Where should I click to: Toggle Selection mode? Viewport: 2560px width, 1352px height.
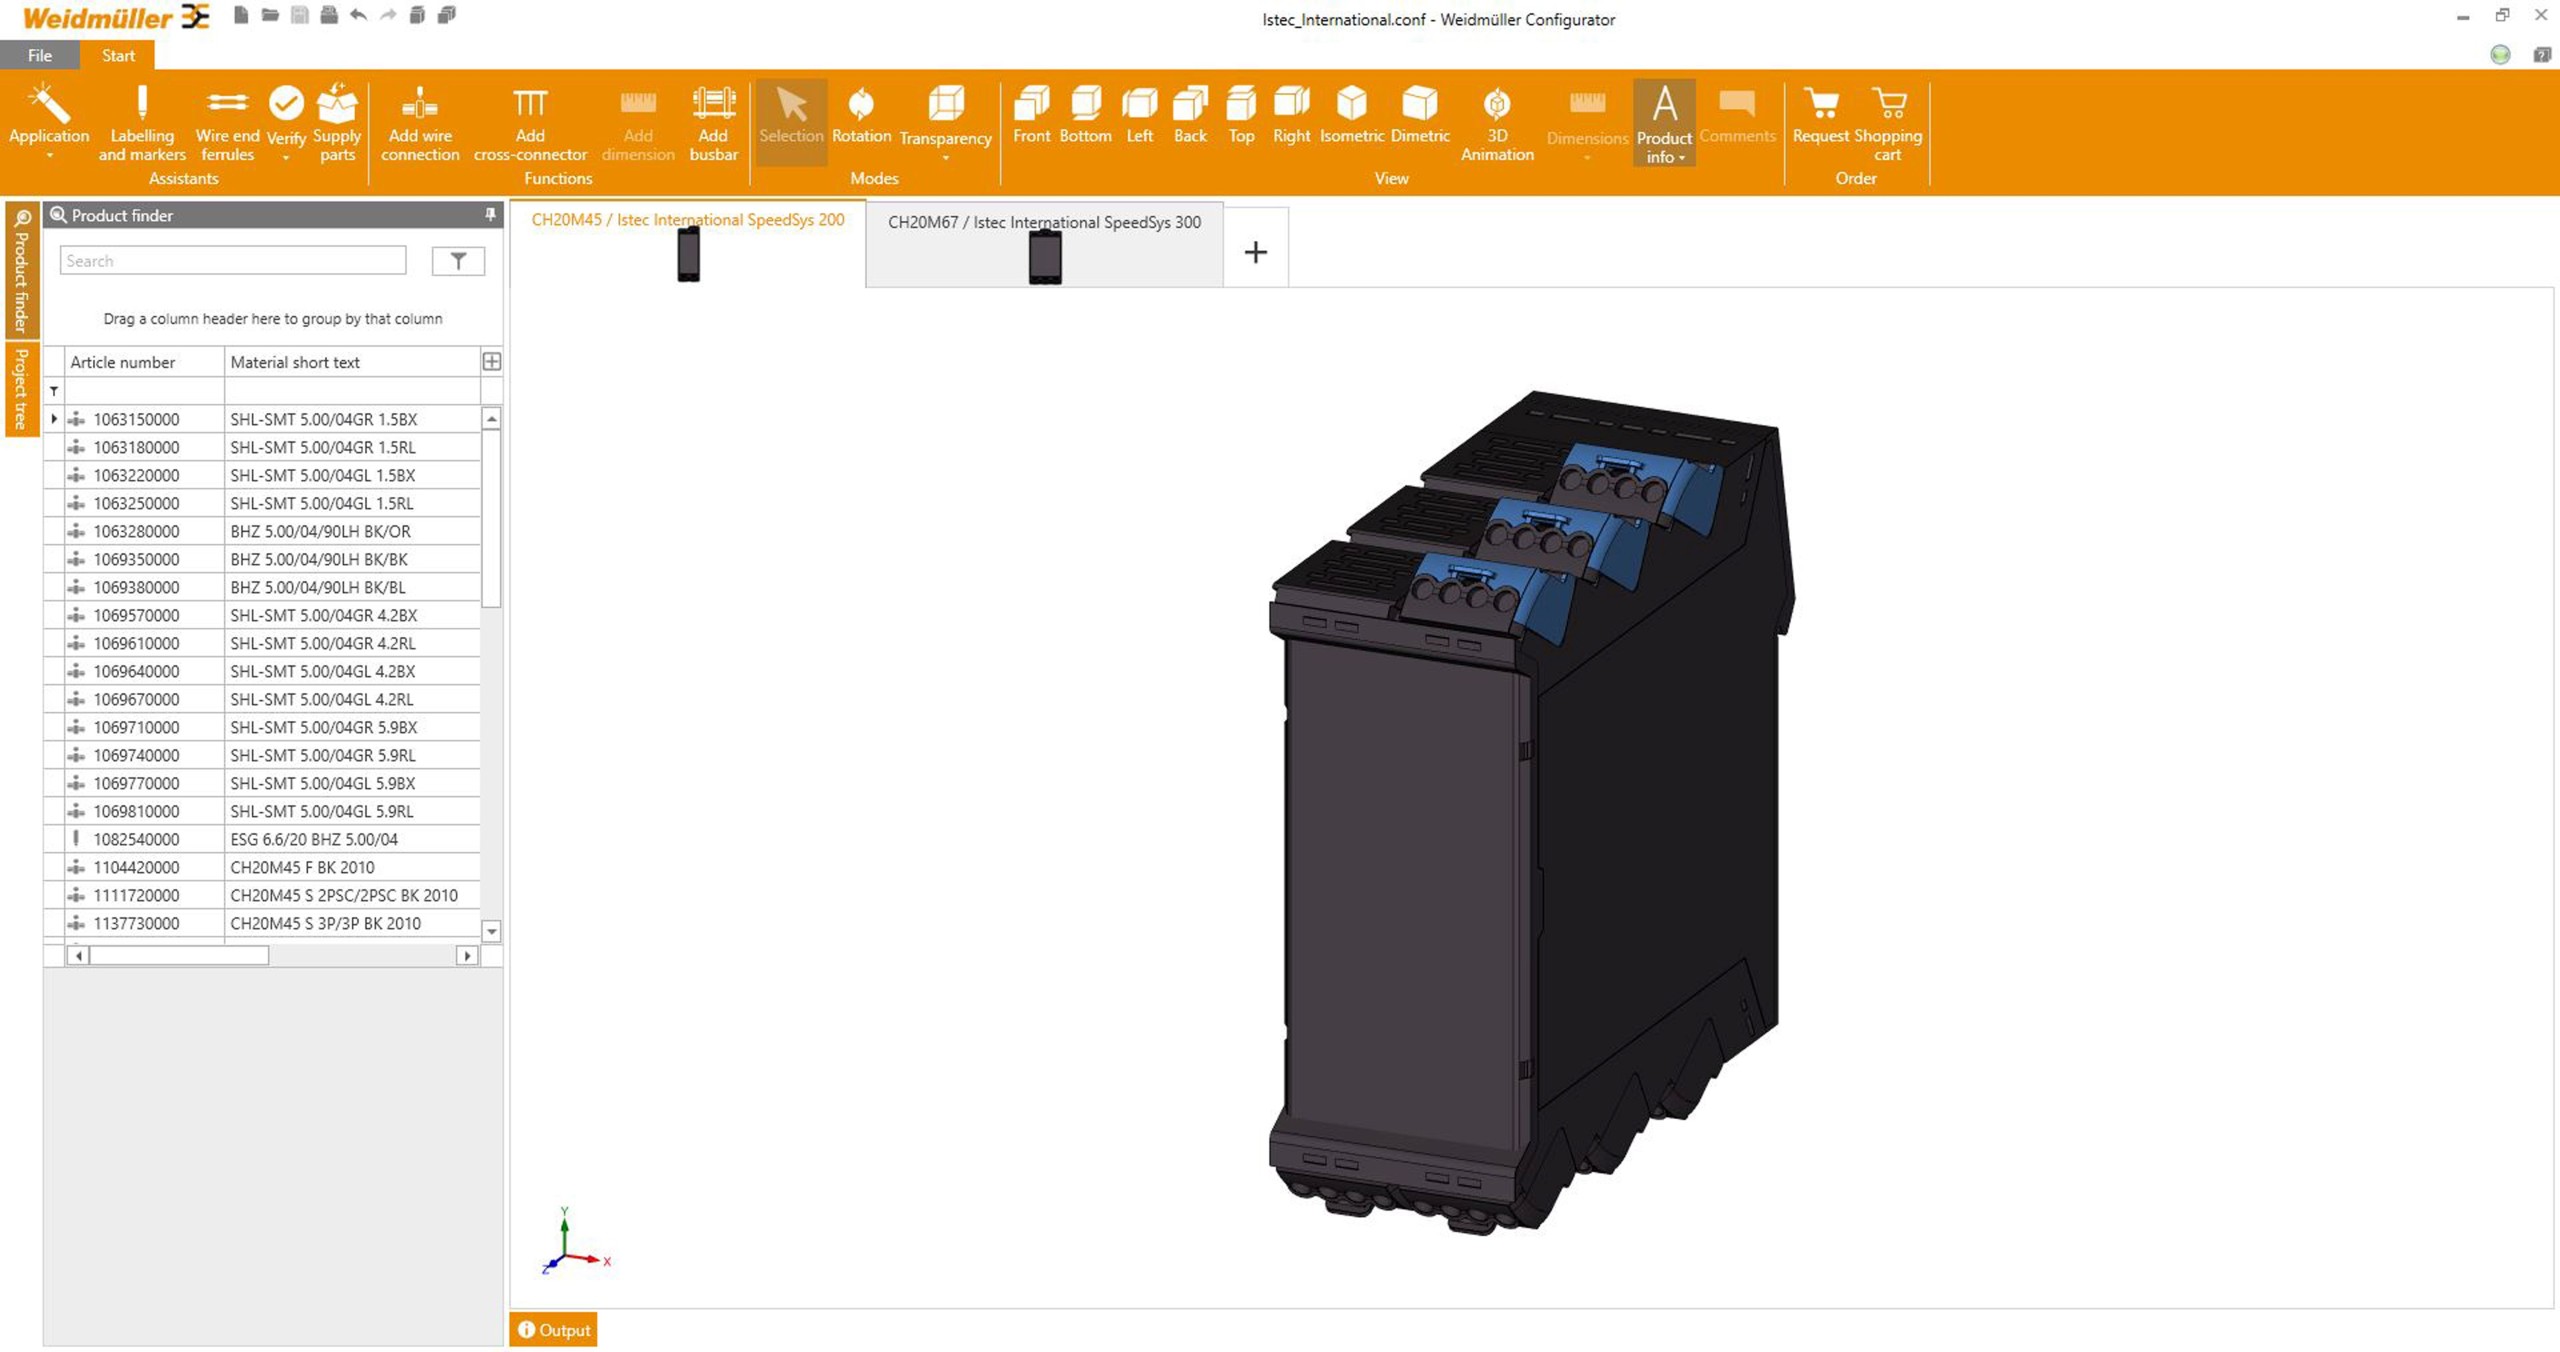click(790, 116)
